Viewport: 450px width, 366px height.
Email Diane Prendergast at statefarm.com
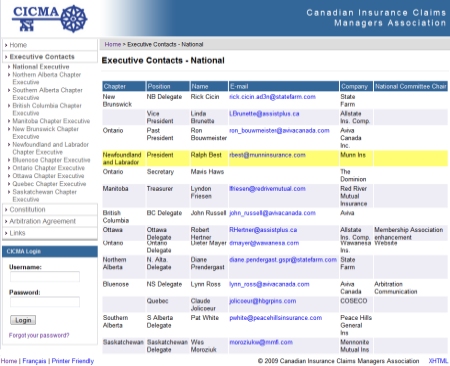(x=283, y=260)
